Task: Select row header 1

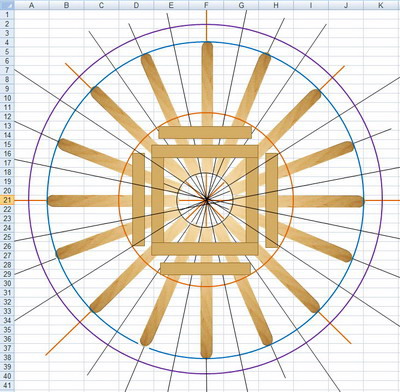Action: pos(7,14)
